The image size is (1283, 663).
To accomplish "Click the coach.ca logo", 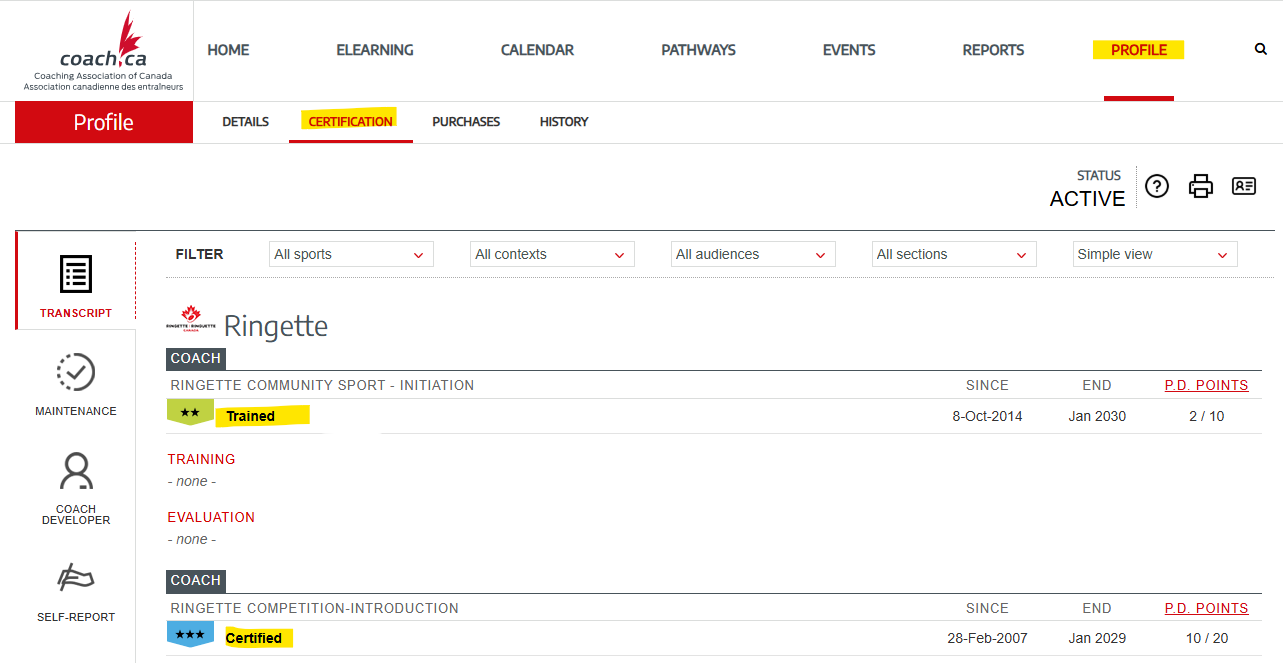I will tap(103, 52).
